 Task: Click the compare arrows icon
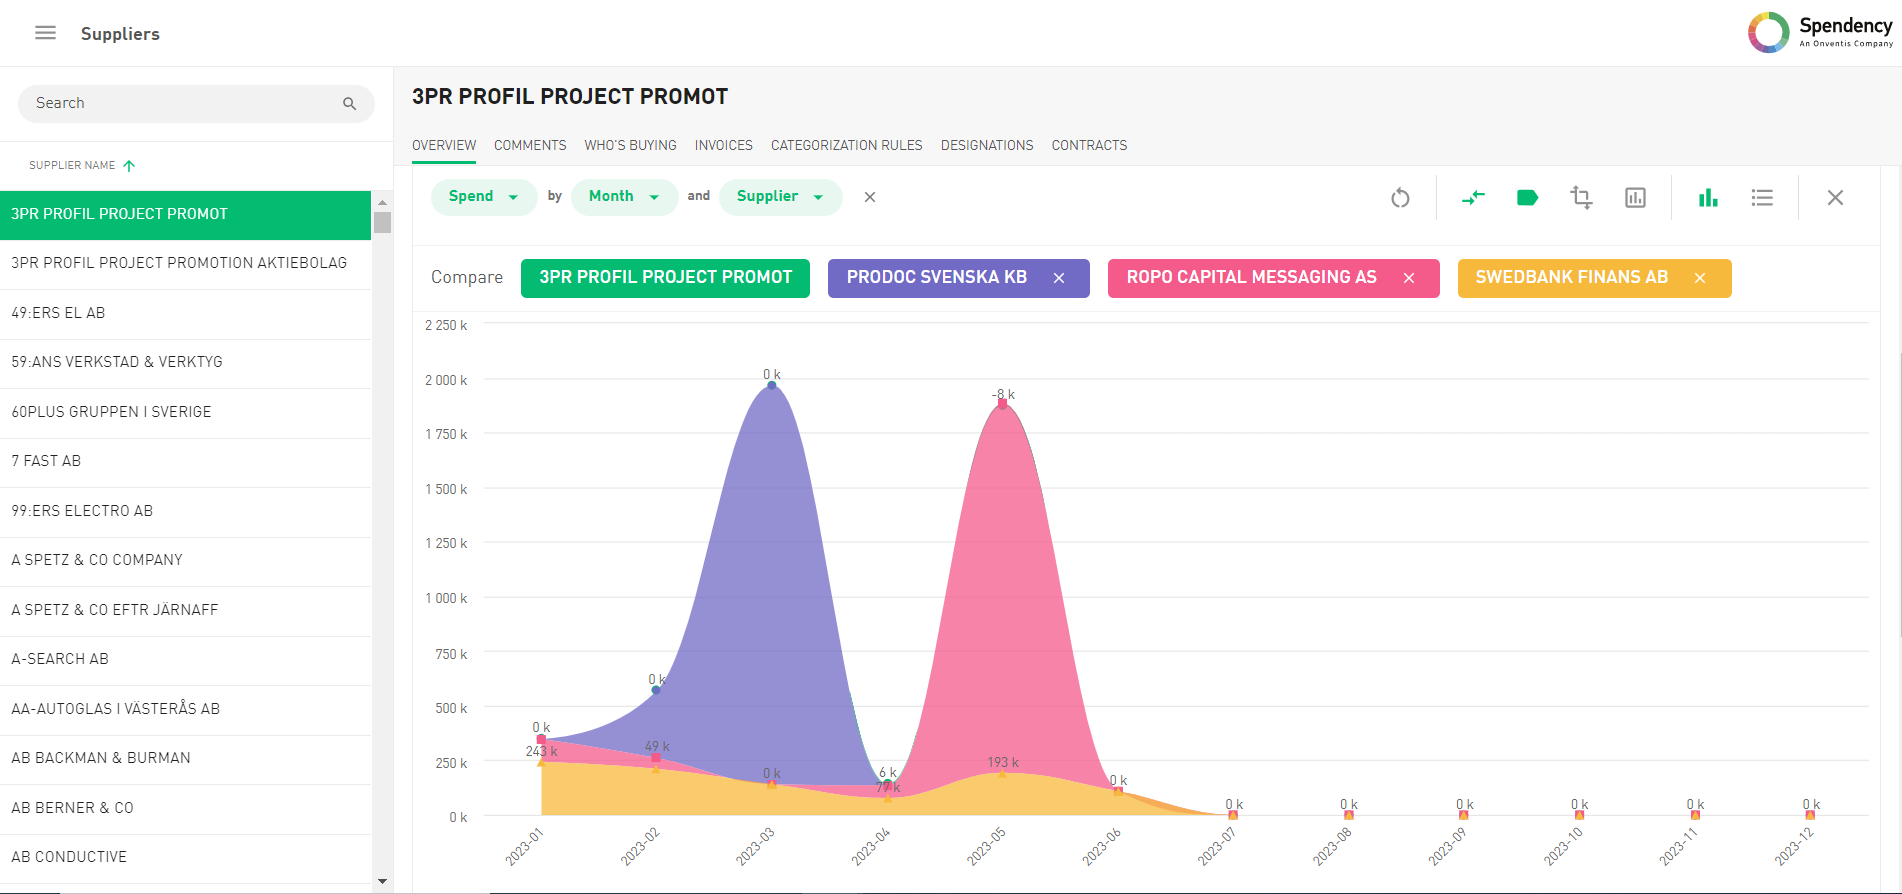(x=1473, y=198)
